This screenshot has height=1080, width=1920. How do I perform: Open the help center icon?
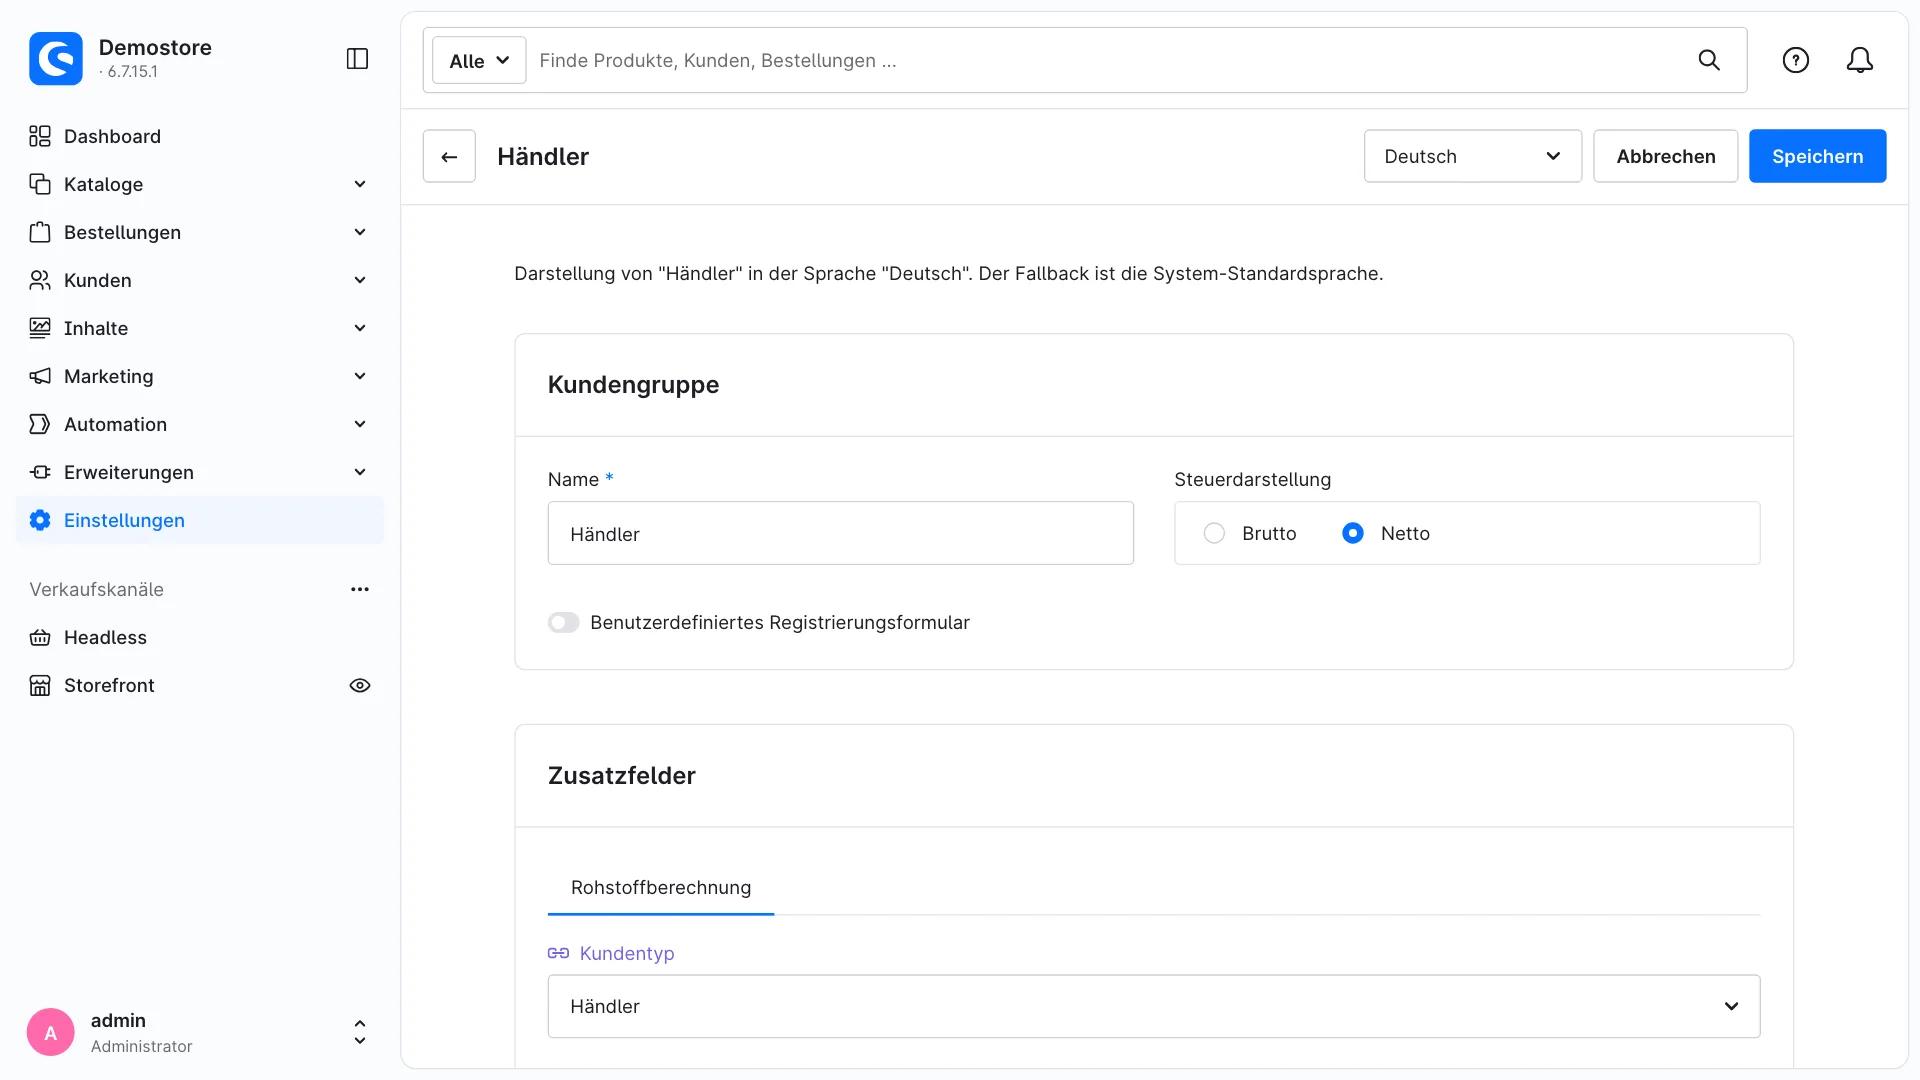1796,60
